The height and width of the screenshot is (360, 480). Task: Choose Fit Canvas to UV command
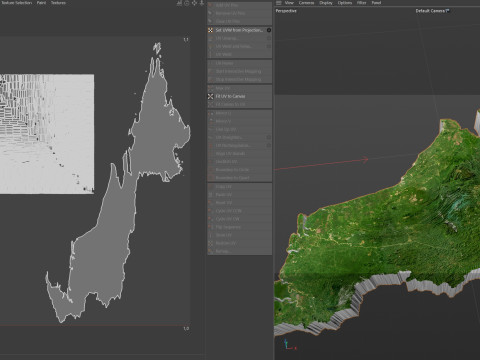[x=239, y=104]
